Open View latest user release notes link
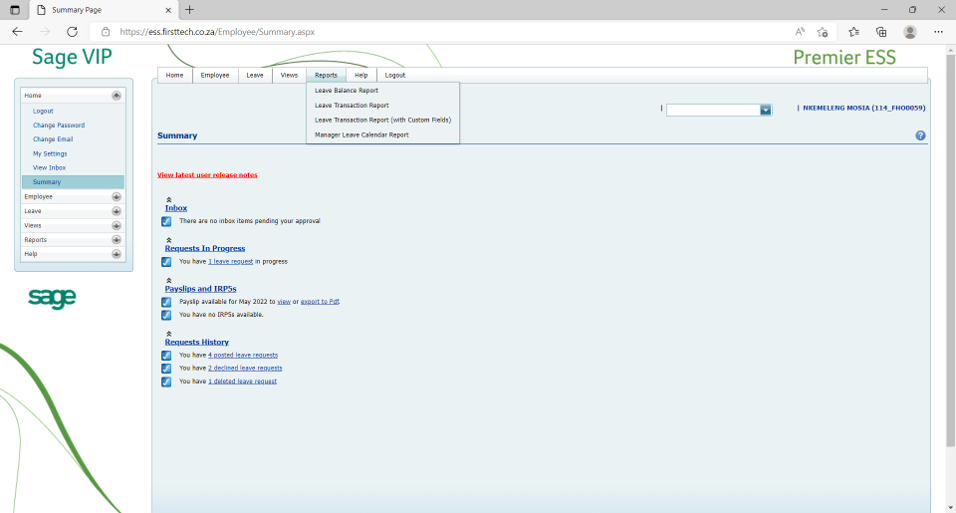 (207, 175)
